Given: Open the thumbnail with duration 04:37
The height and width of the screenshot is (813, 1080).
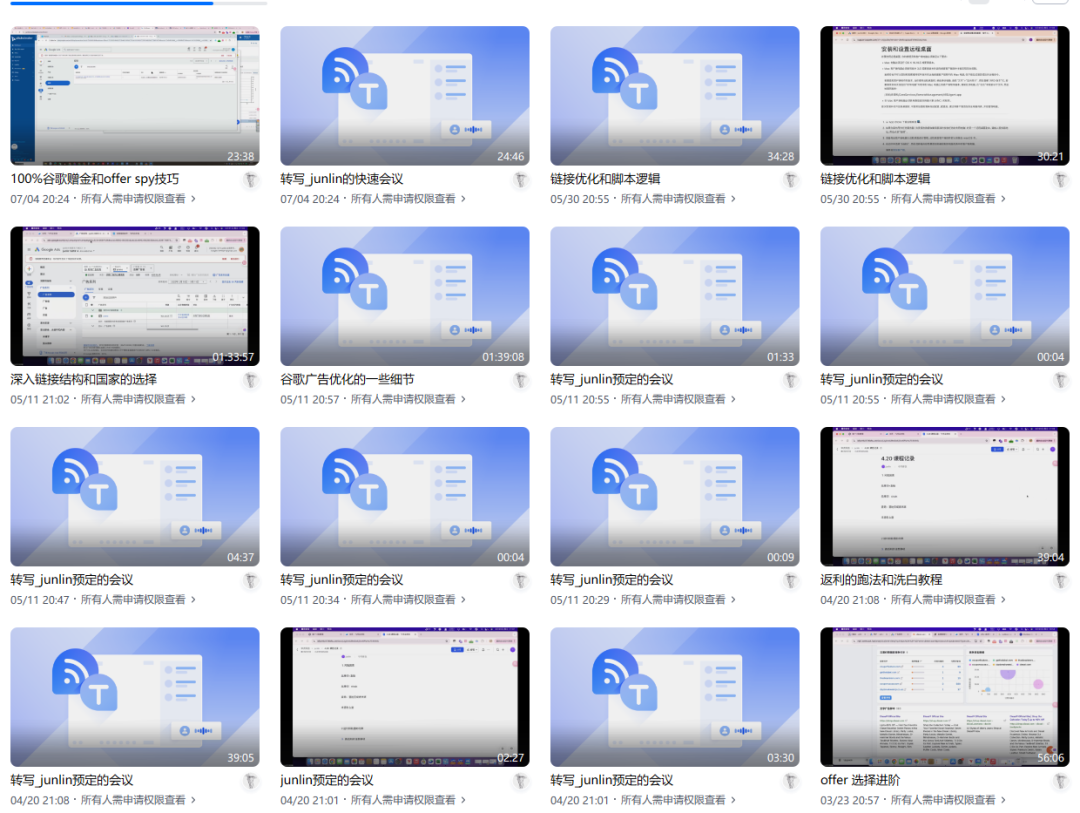Looking at the screenshot, I should (x=135, y=497).
